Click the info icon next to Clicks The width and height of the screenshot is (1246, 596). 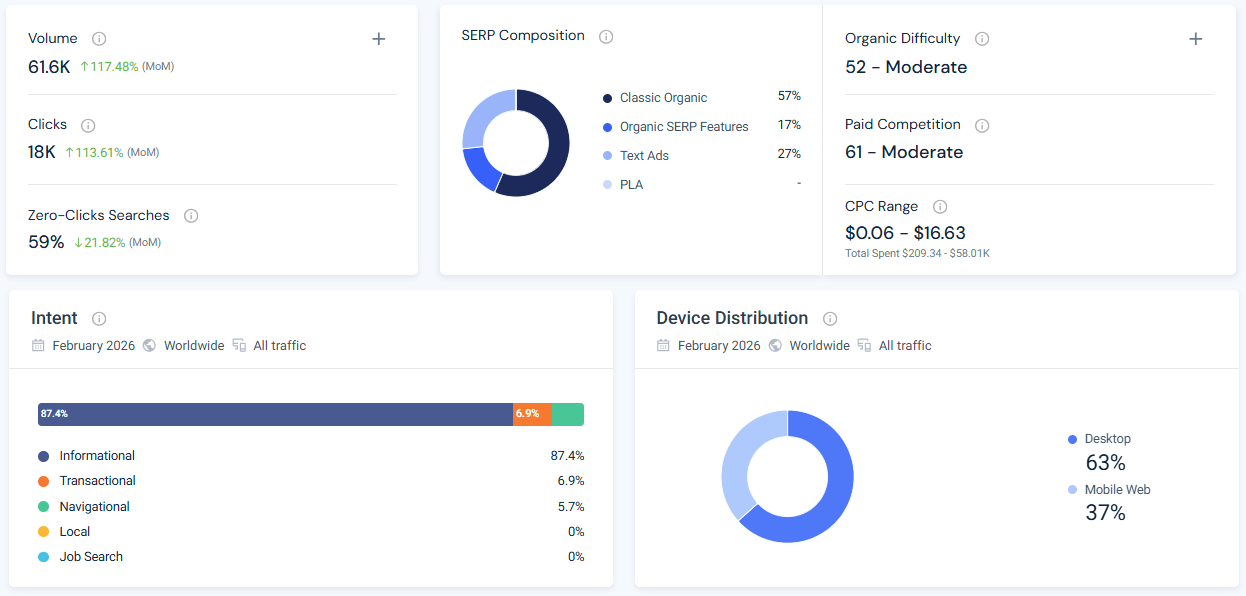pyautogui.click(x=88, y=125)
